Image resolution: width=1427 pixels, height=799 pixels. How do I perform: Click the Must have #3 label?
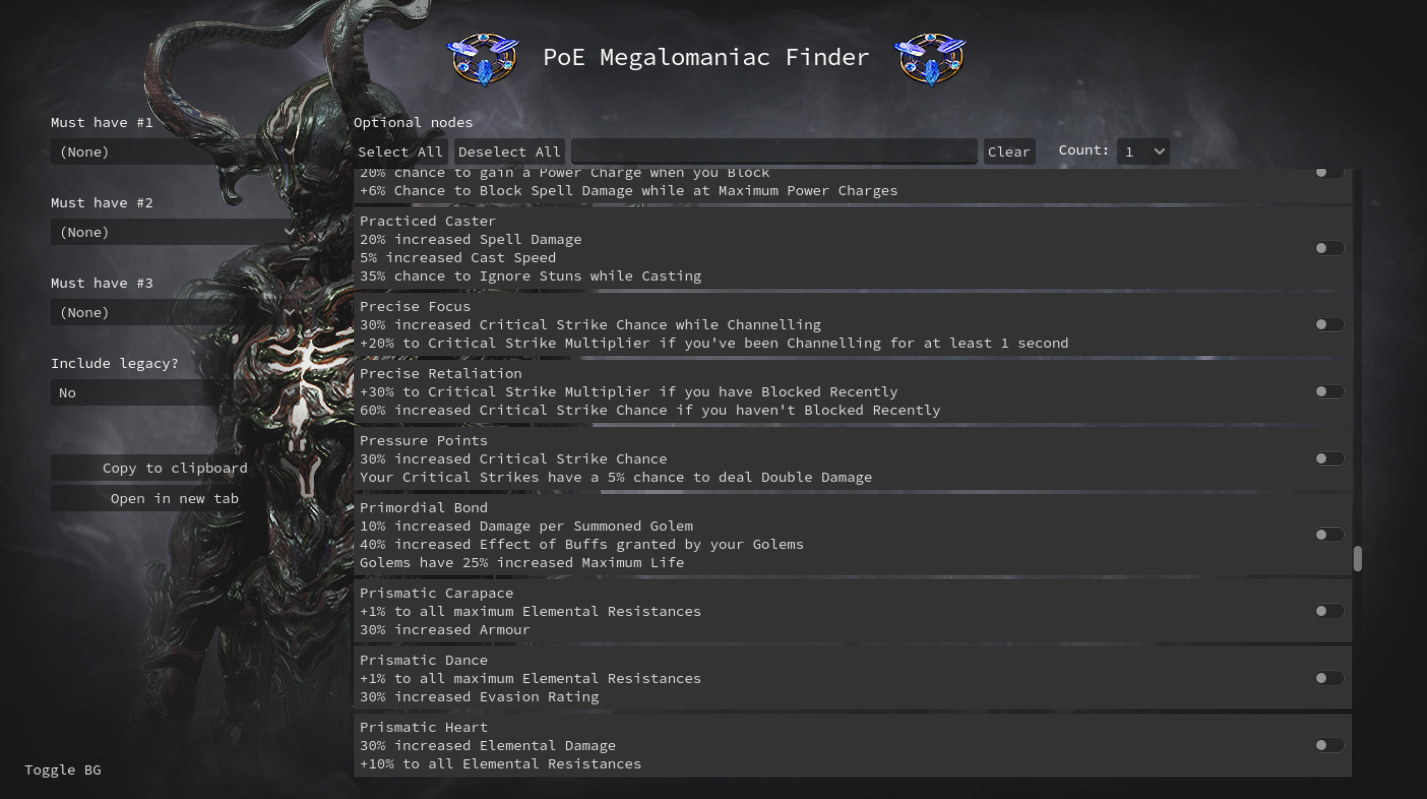coord(102,283)
